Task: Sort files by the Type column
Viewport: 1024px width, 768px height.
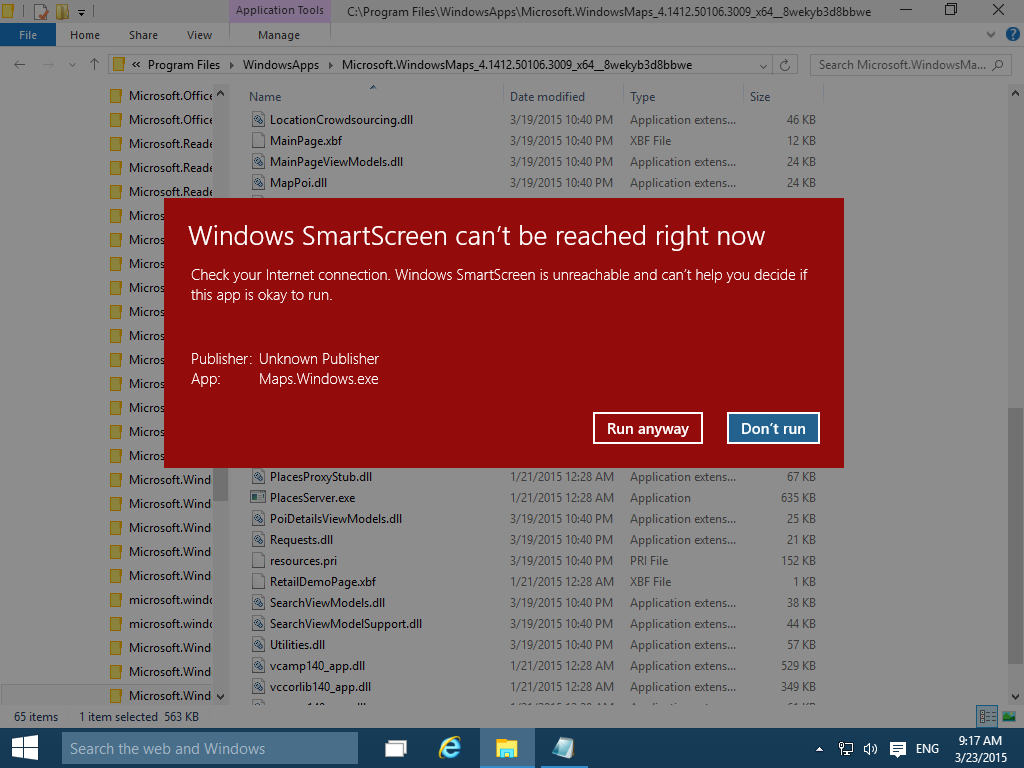Action: point(643,97)
